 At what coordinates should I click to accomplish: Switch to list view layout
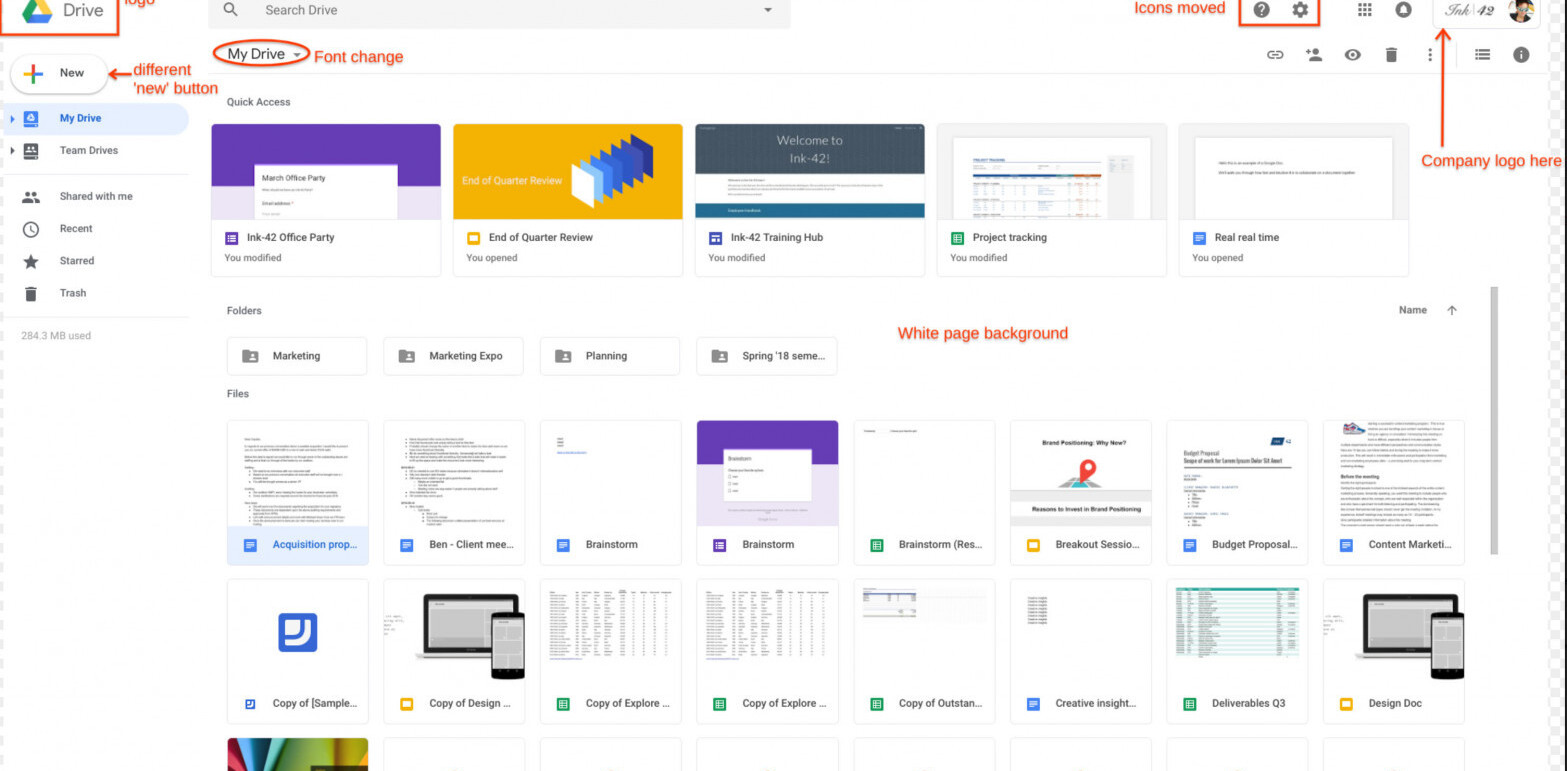tap(1483, 55)
